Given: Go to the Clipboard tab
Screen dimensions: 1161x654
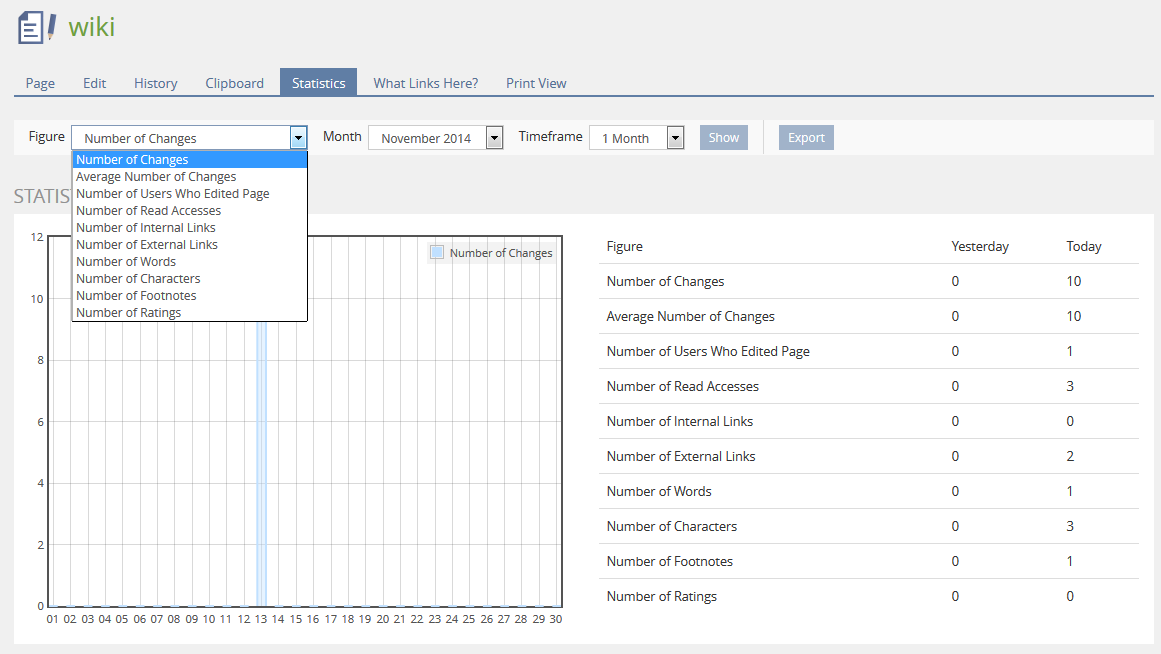Looking at the screenshot, I should 235,83.
